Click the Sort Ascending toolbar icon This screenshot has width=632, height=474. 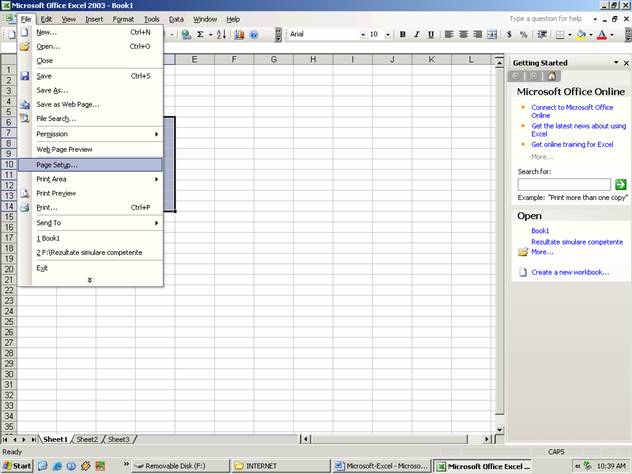pyautogui.click(x=221, y=35)
